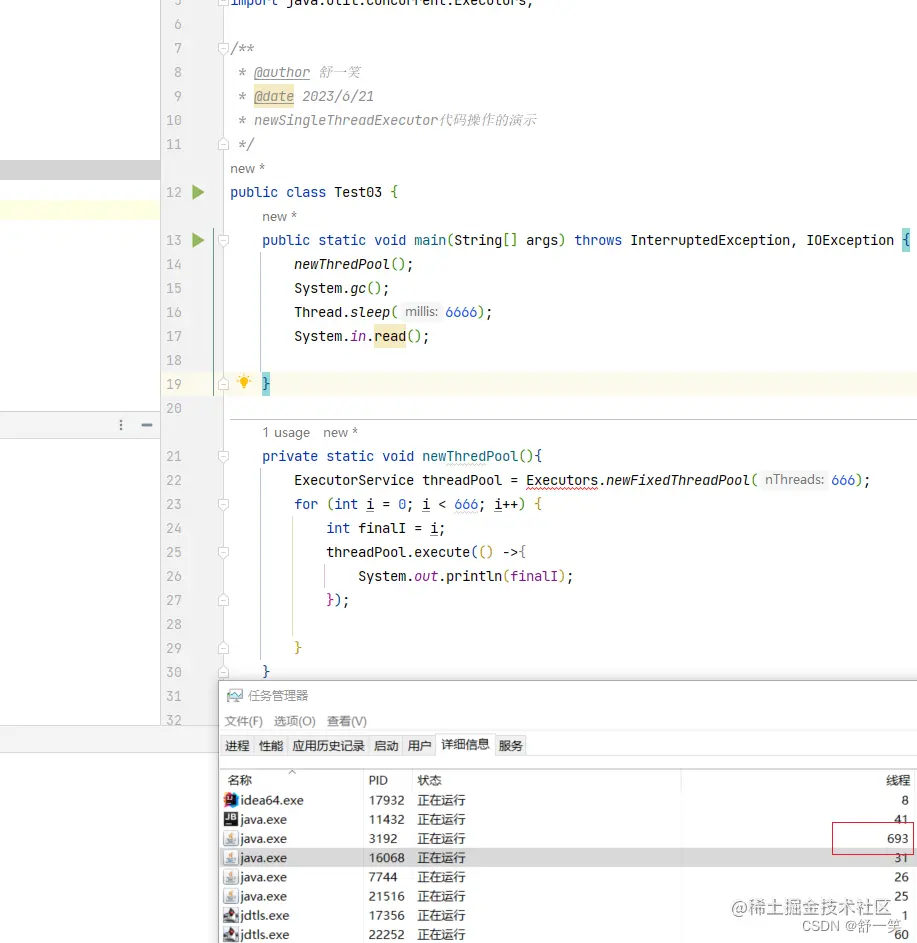The width and height of the screenshot is (917, 943).
Task: Open the 选项(O) menu in Task Manager
Action: pyautogui.click(x=295, y=721)
